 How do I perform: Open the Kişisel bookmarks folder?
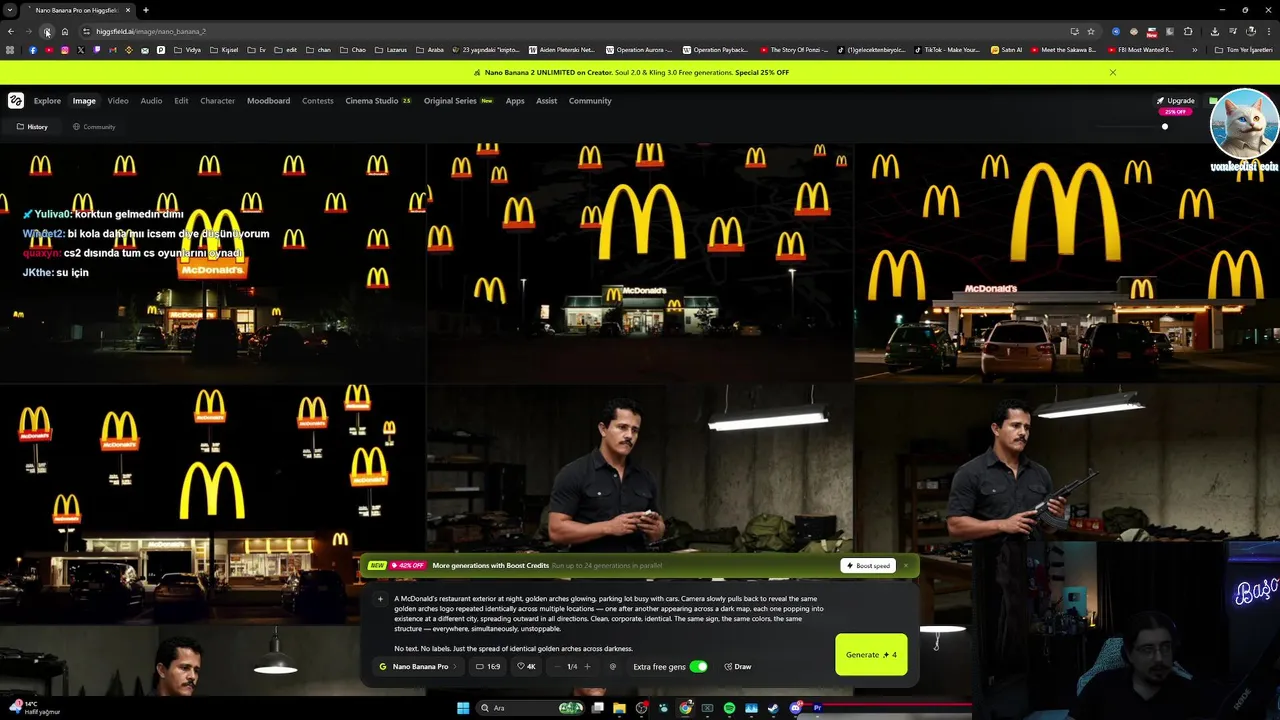[224, 50]
